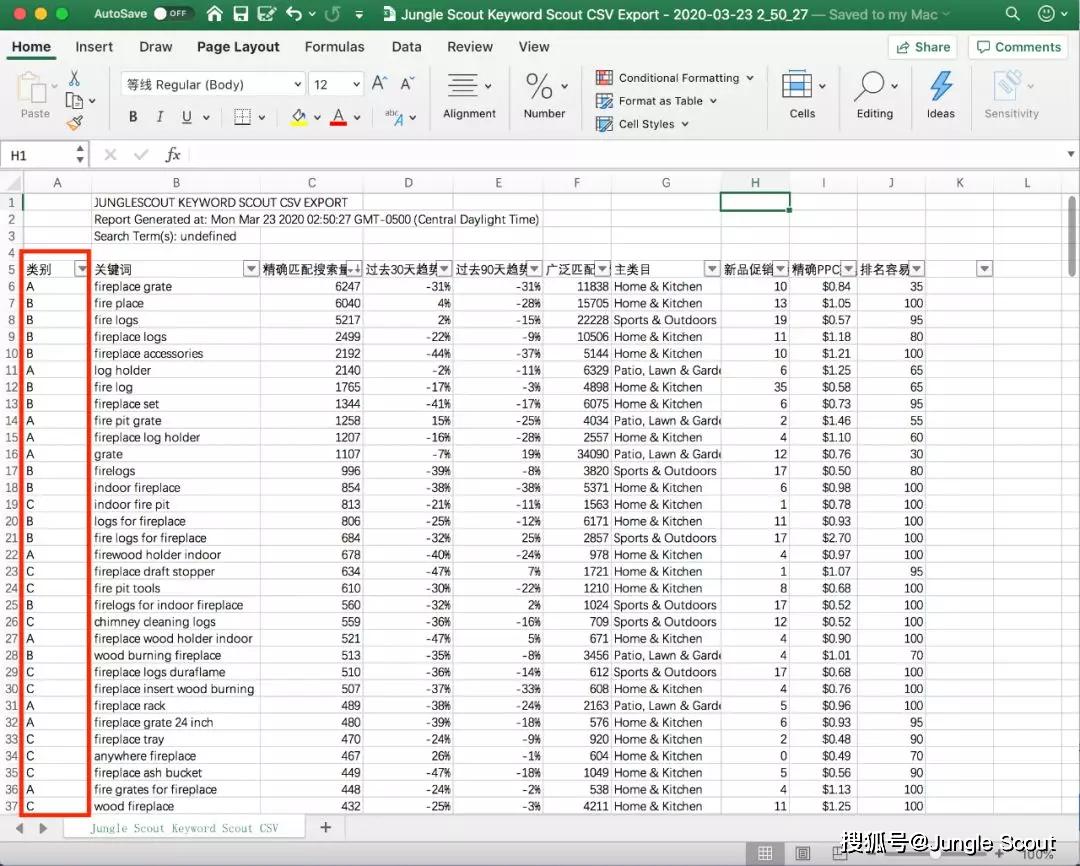Click the Copy icon
This screenshot has height=866, width=1080.
click(x=74, y=101)
